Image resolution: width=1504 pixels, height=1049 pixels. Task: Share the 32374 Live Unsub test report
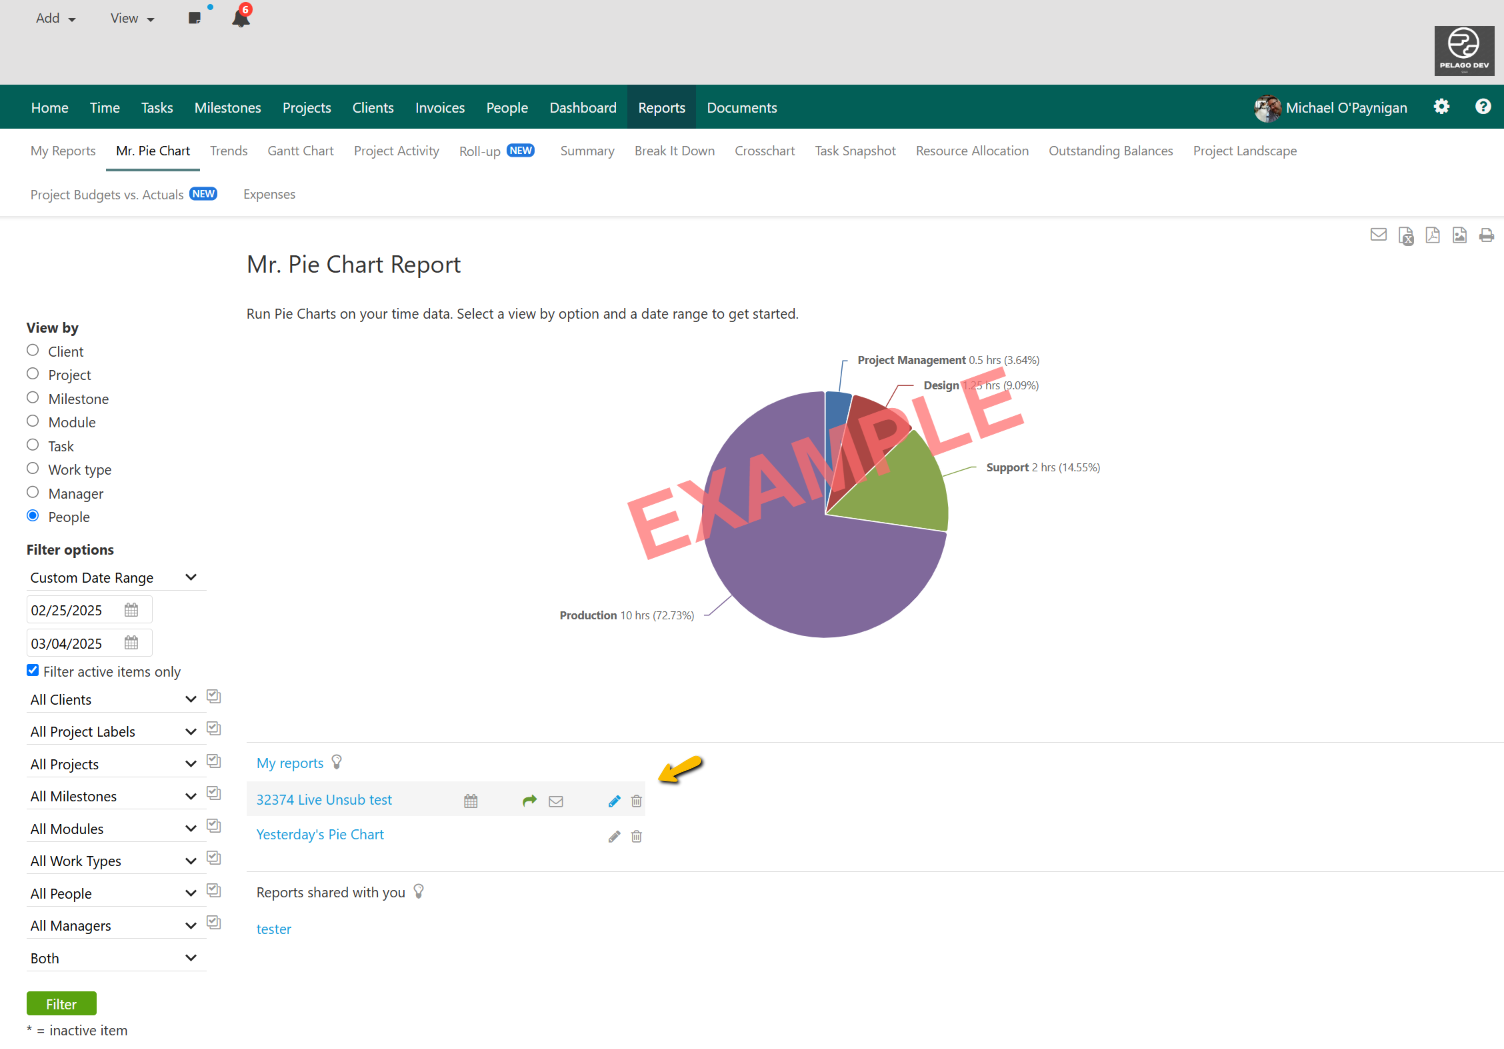coord(529,800)
